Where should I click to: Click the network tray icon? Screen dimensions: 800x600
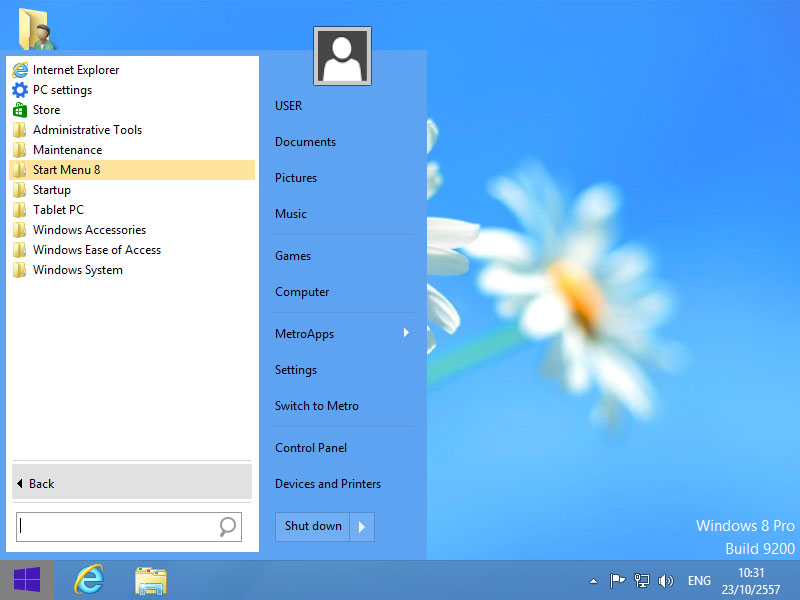(x=641, y=581)
